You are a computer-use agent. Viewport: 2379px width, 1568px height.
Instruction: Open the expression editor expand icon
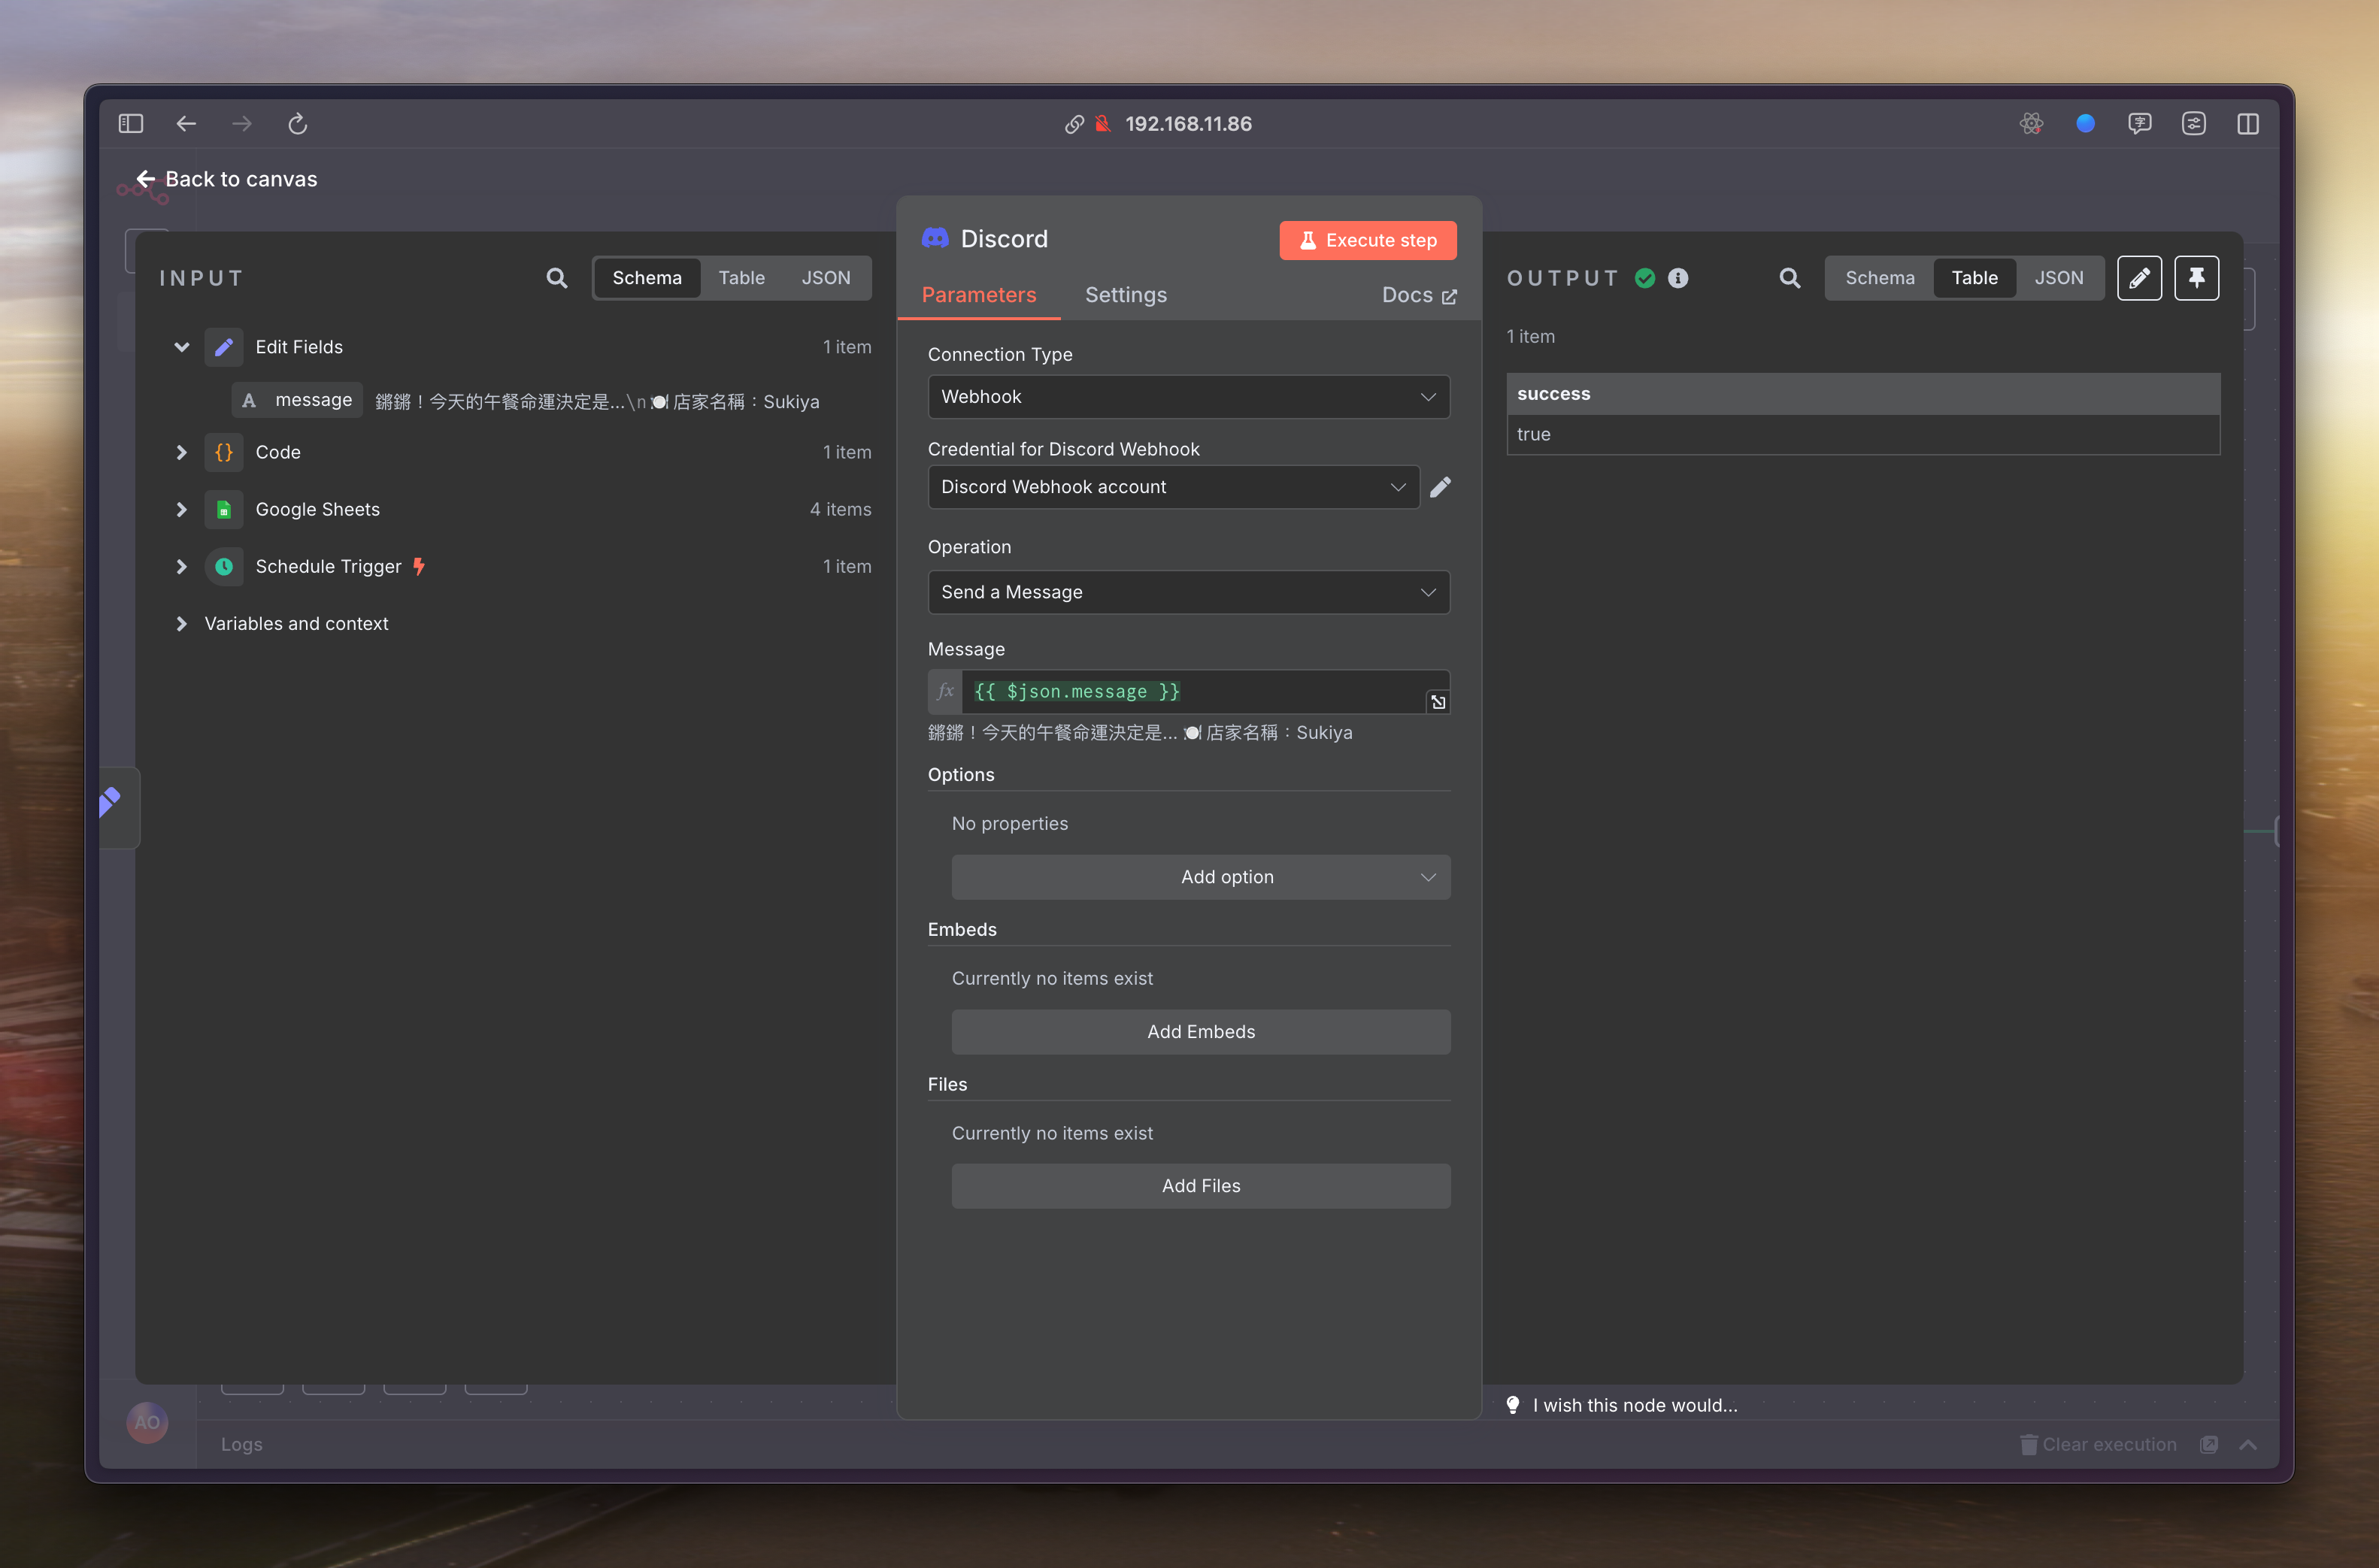[1438, 702]
